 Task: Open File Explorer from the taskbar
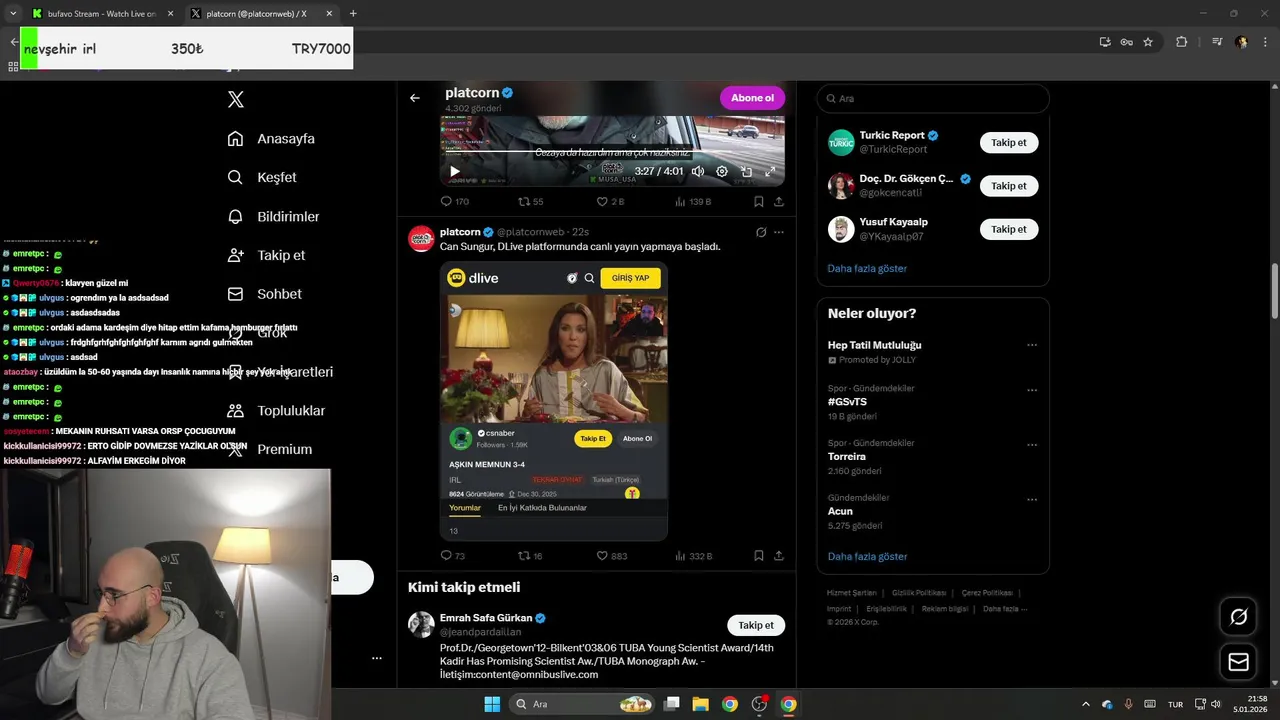tap(700, 704)
